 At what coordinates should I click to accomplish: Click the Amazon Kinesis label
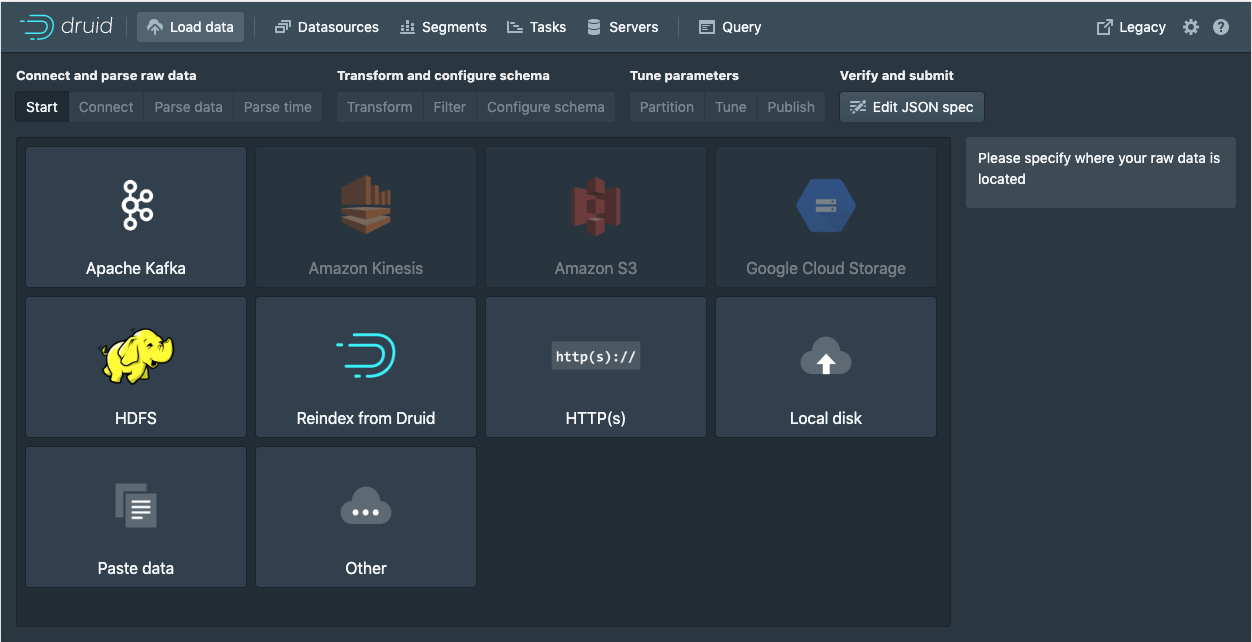366,268
